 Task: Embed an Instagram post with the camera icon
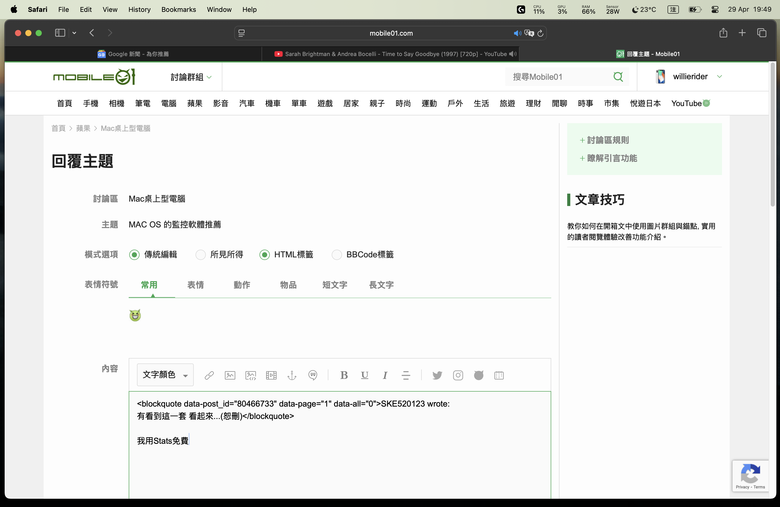[x=458, y=375]
